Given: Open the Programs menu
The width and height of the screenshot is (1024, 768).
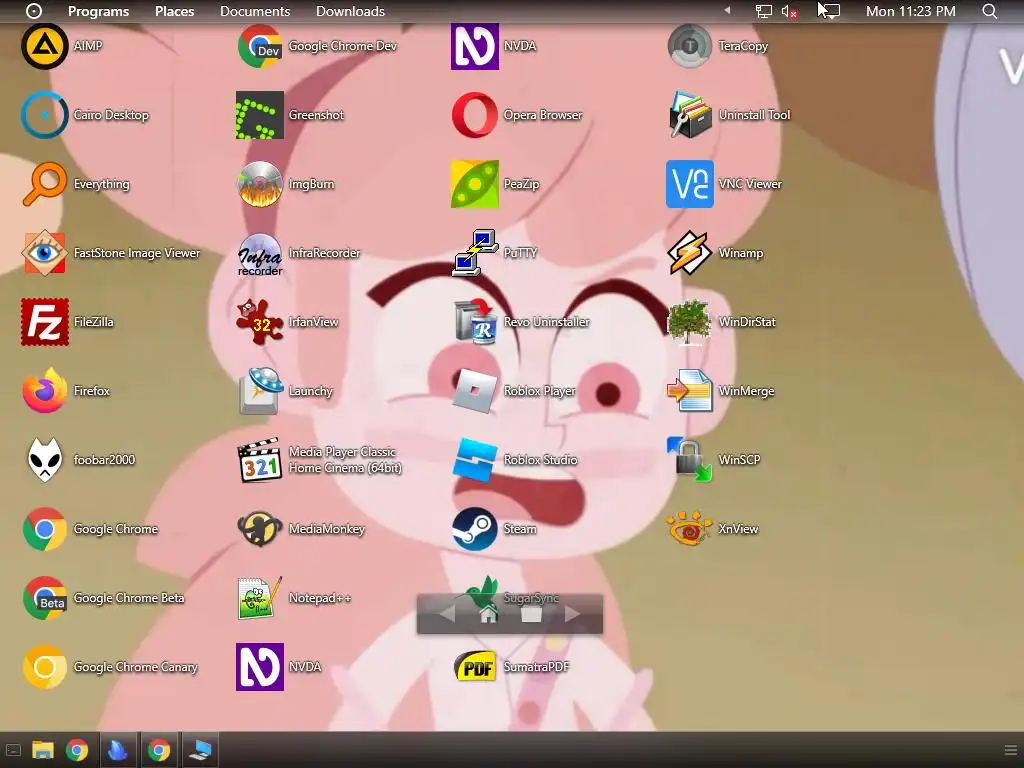Looking at the screenshot, I should tap(98, 11).
